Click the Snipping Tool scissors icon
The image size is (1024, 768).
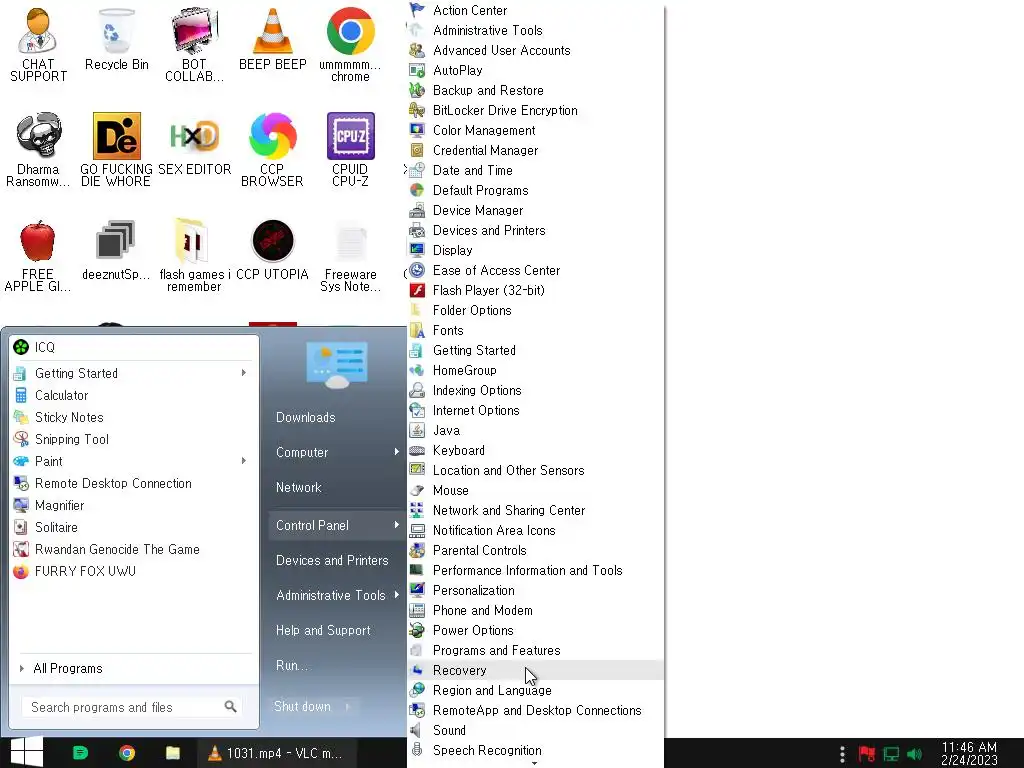pyautogui.click(x=21, y=439)
